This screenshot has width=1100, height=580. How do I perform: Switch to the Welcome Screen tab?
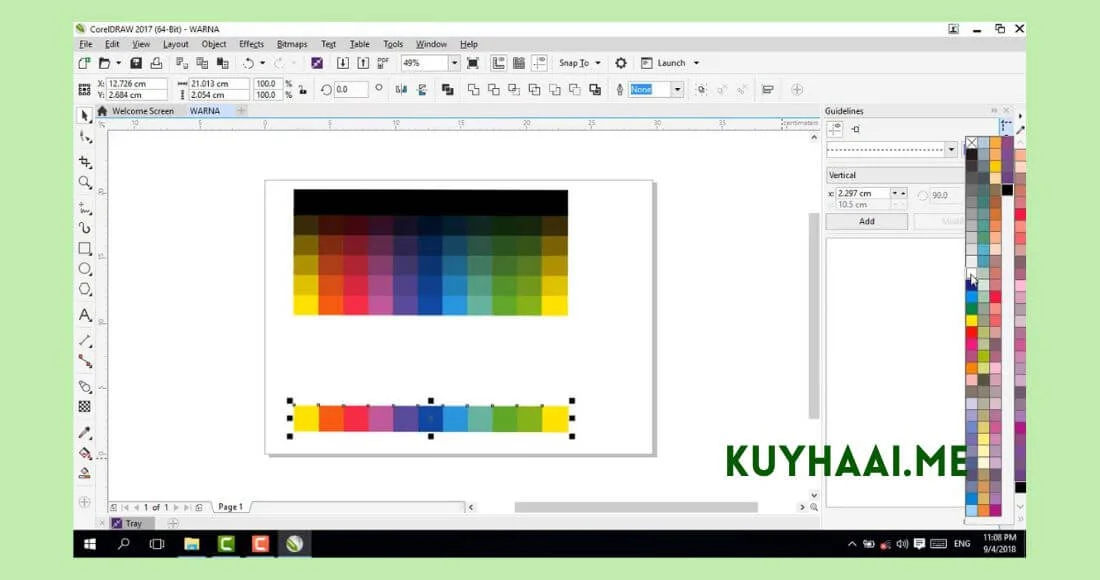(142, 111)
